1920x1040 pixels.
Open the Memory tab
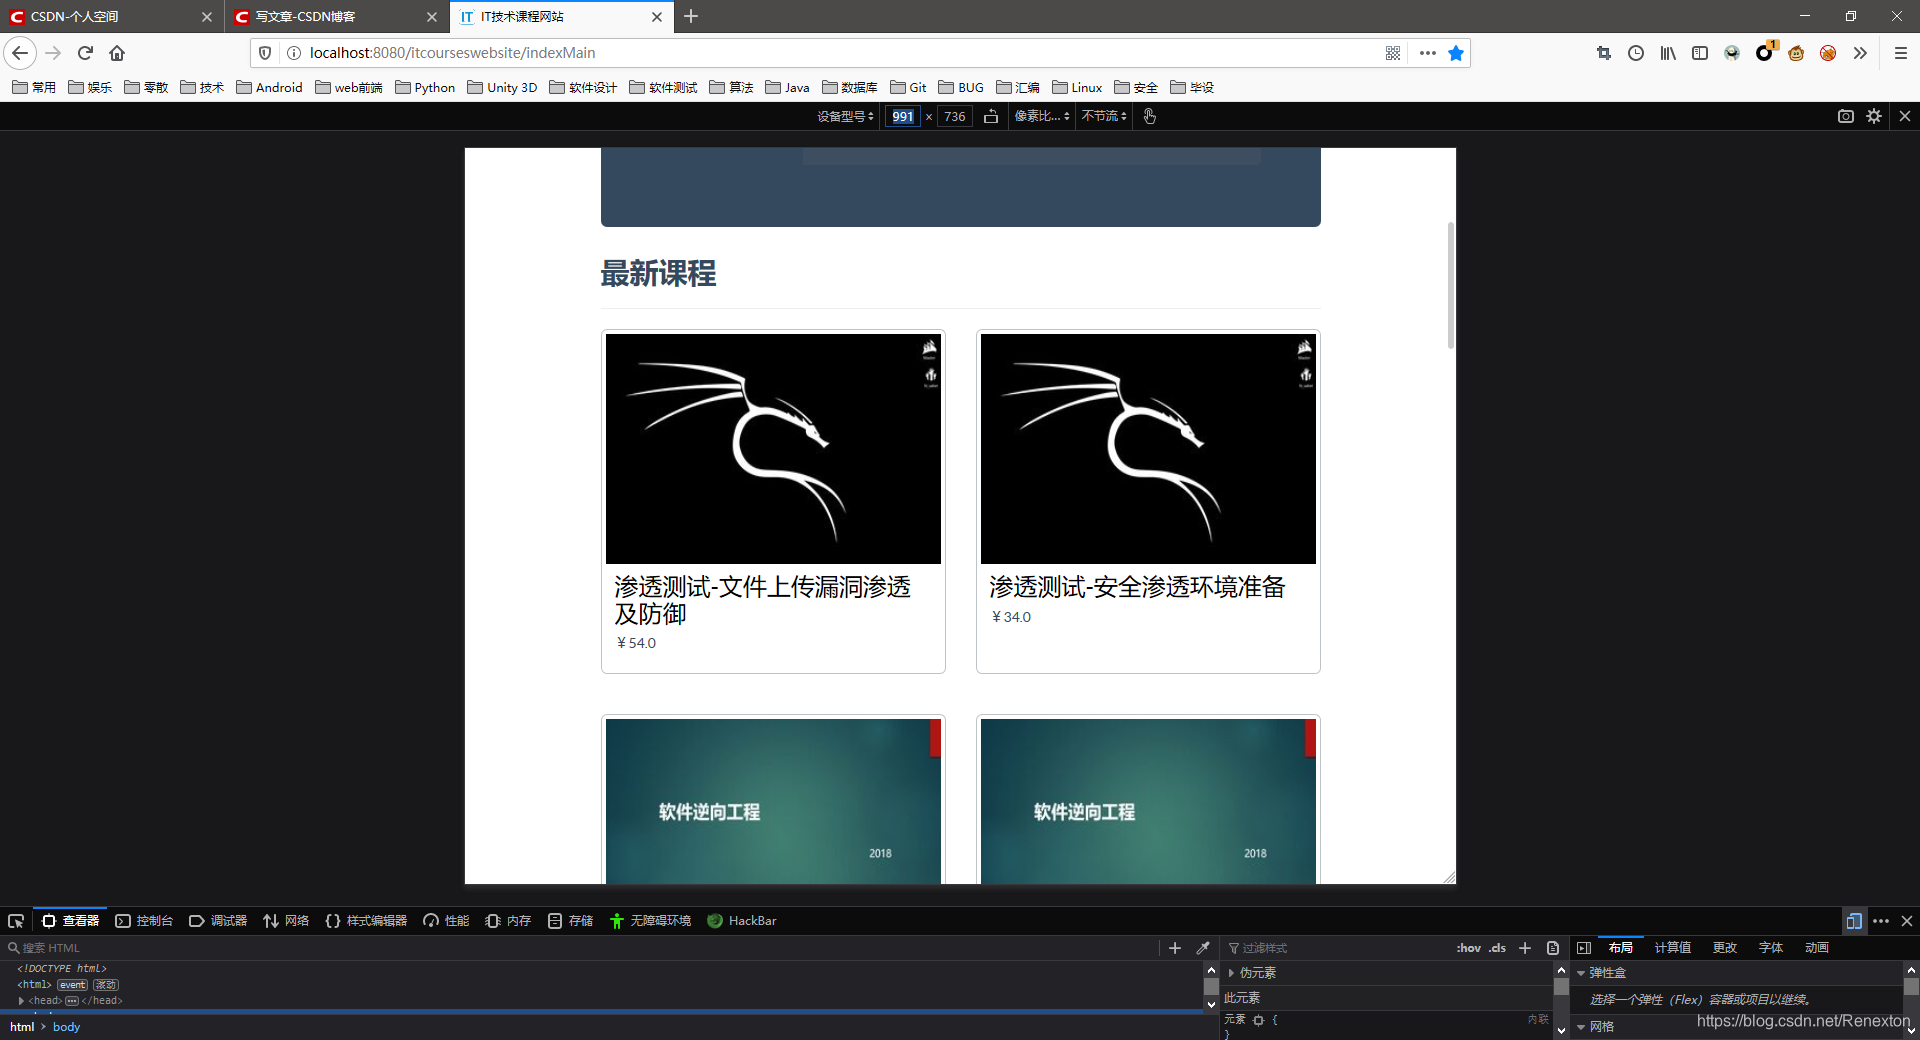click(x=508, y=921)
